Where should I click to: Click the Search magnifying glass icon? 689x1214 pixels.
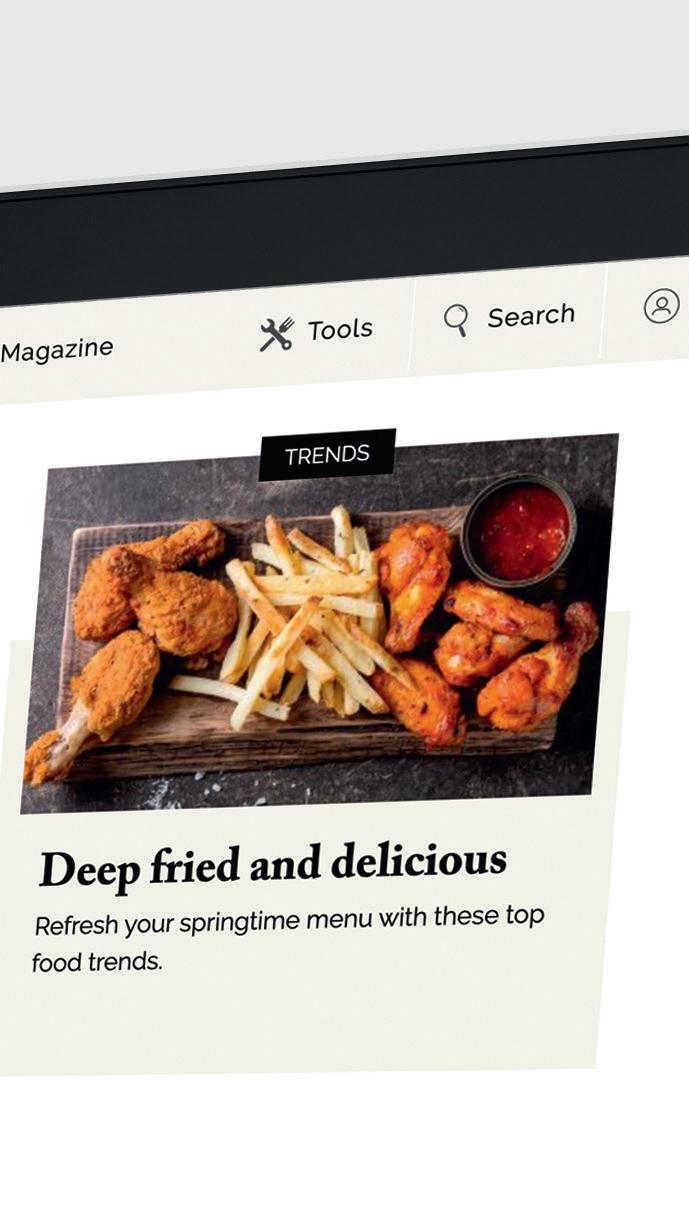[456, 319]
